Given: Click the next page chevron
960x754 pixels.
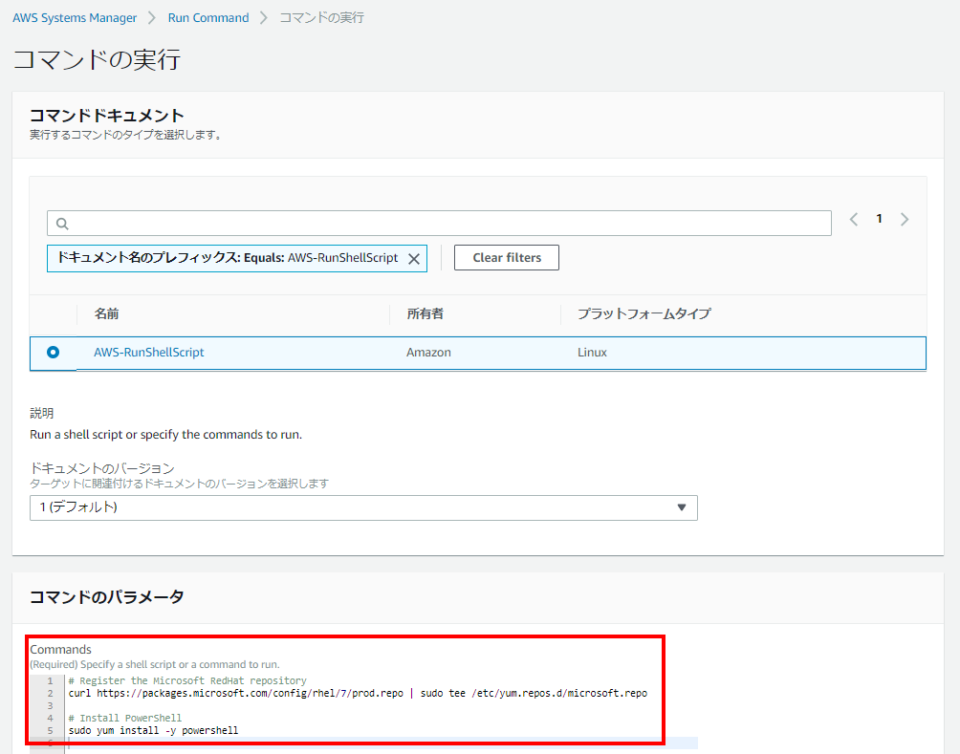Looking at the screenshot, I should [904, 218].
